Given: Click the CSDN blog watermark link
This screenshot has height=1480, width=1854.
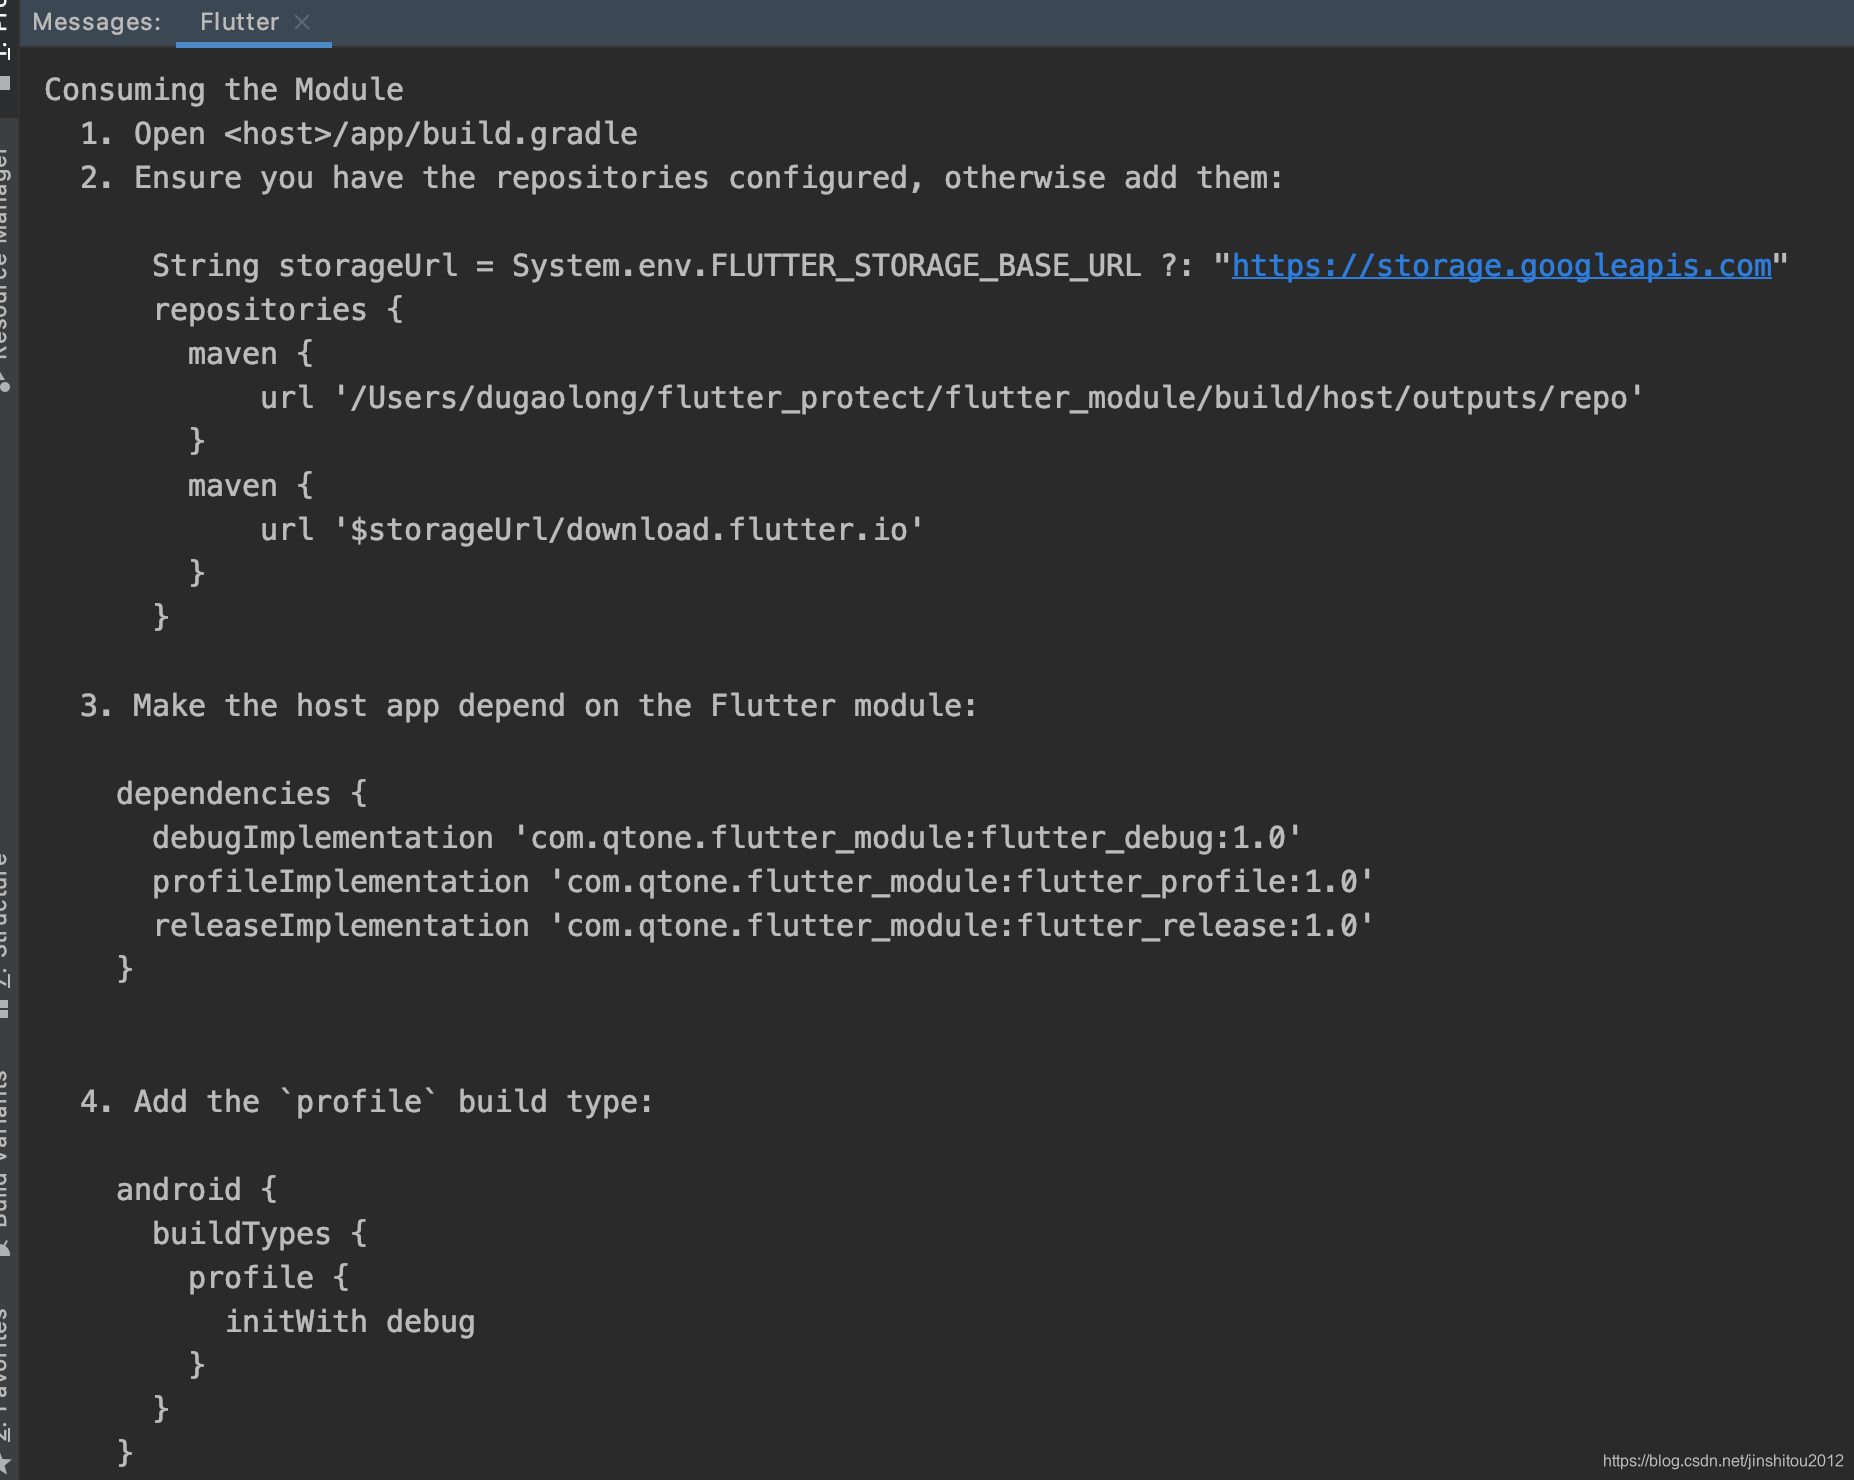Looking at the screenshot, I should tap(1720, 1459).
